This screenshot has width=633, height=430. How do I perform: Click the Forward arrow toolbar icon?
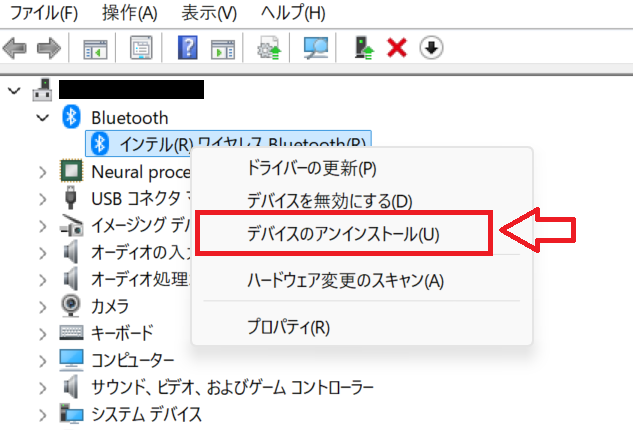click(49, 48)
